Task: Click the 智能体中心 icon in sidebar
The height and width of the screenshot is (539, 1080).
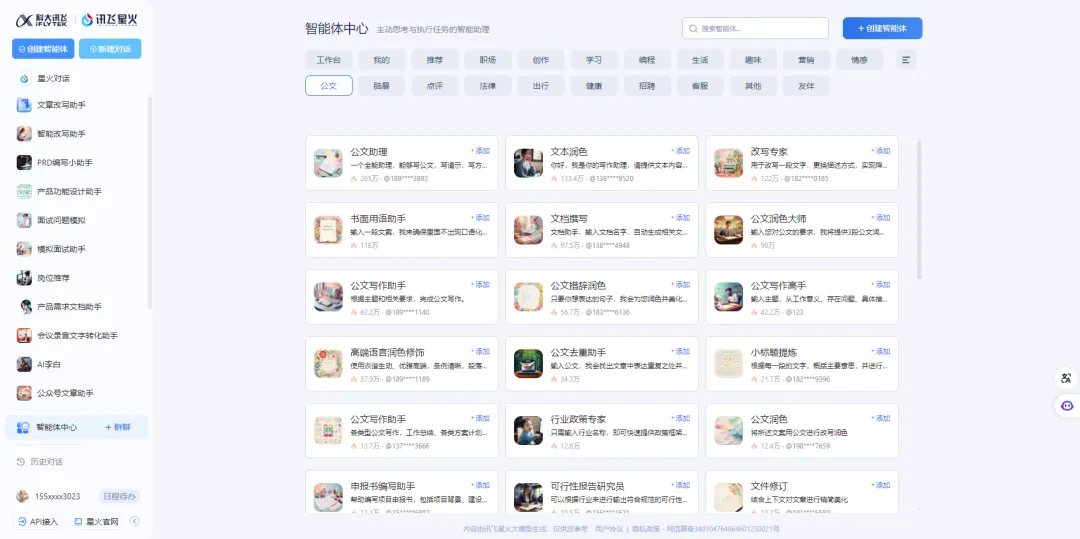Action: click(x=23, y=427)
